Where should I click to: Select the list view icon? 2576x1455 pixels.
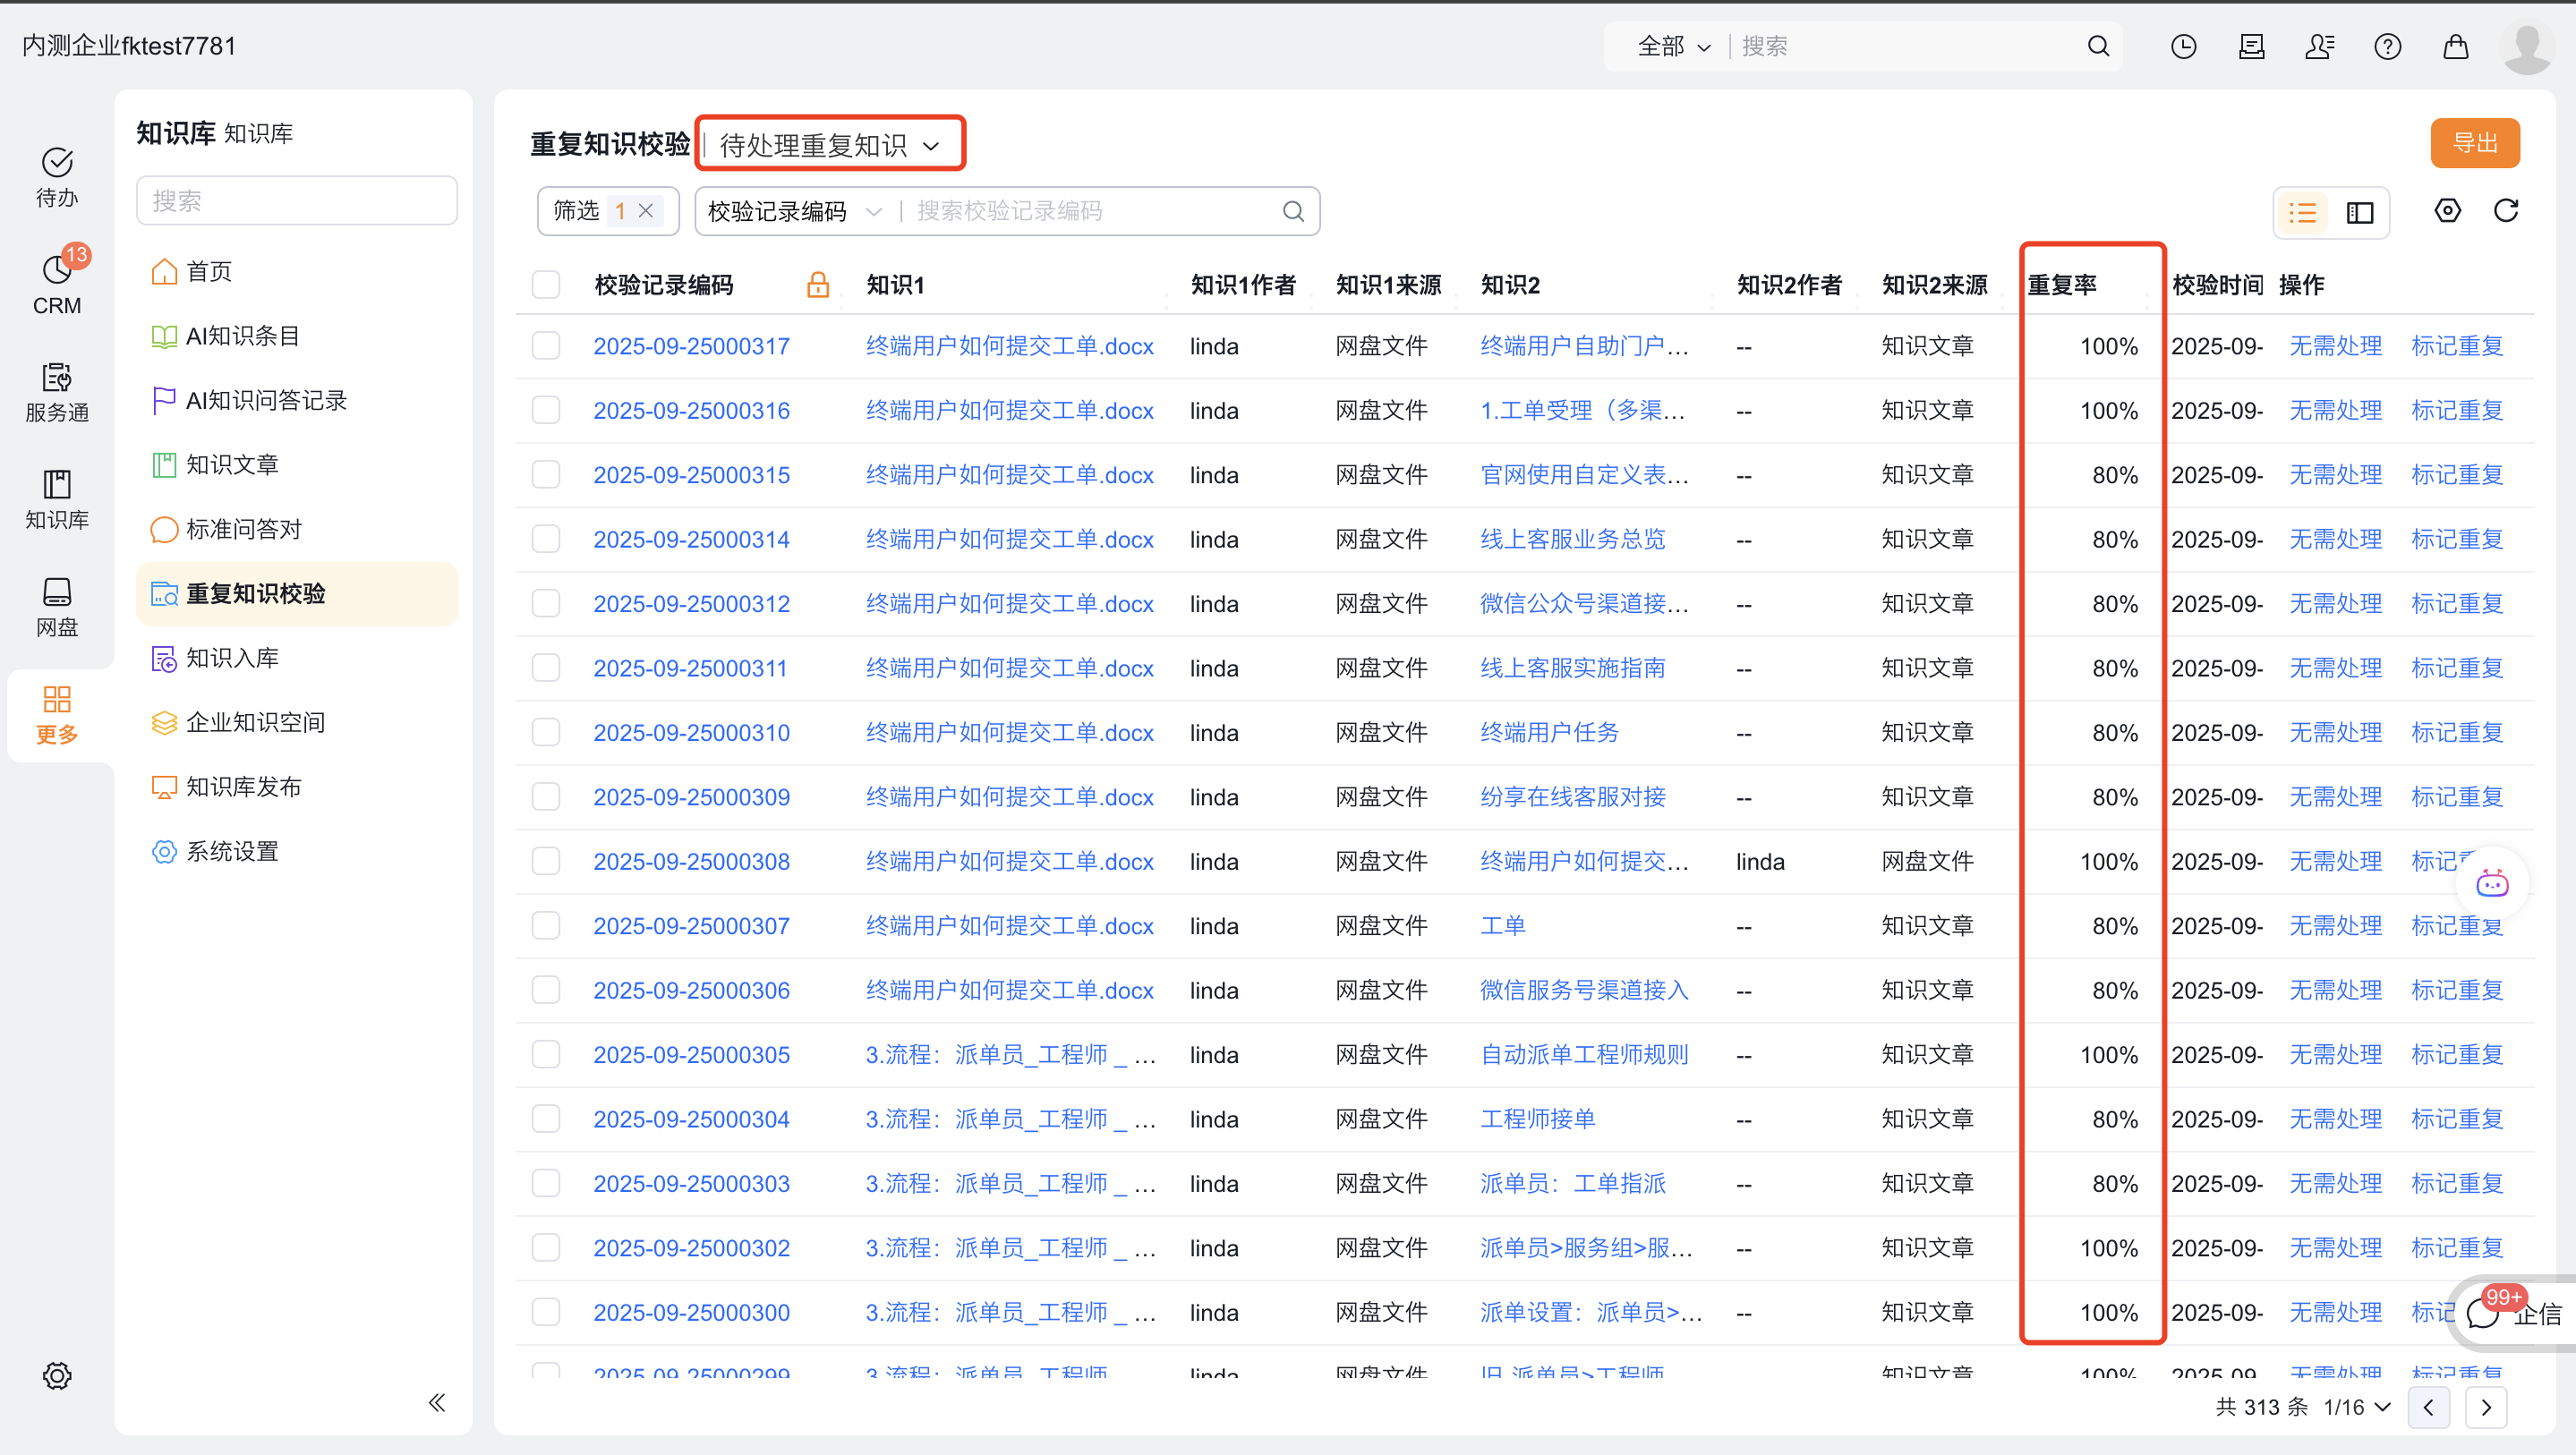2303,213
